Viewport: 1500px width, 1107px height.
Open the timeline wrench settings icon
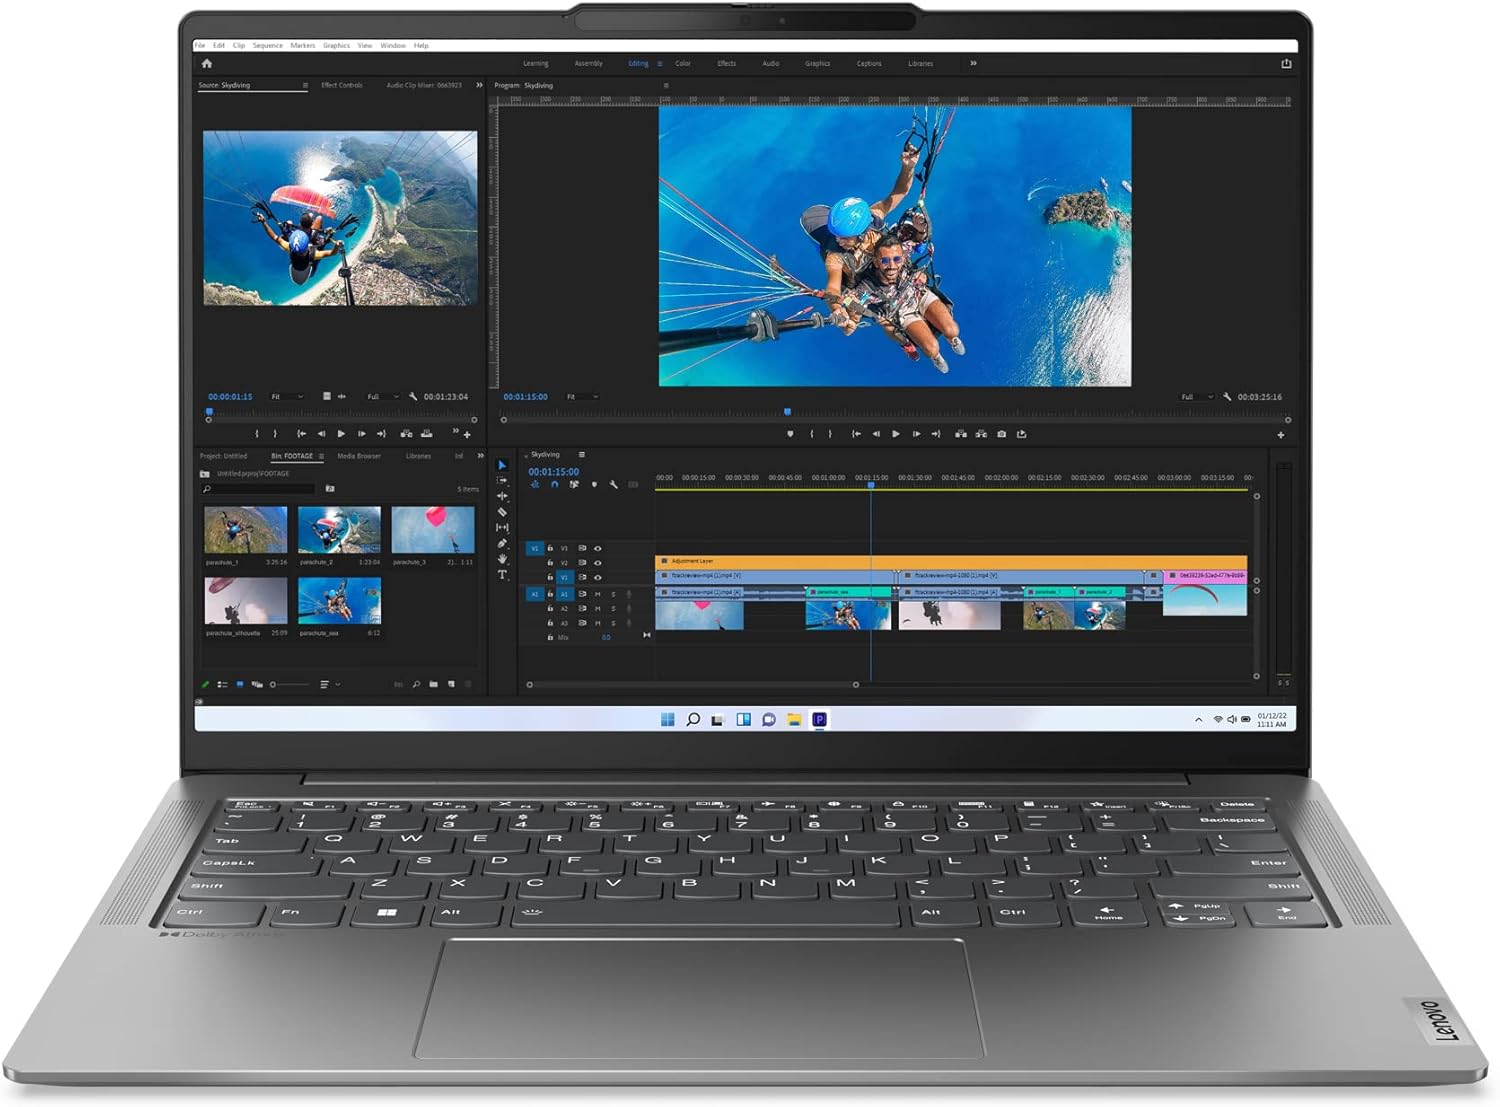(614, 485)
